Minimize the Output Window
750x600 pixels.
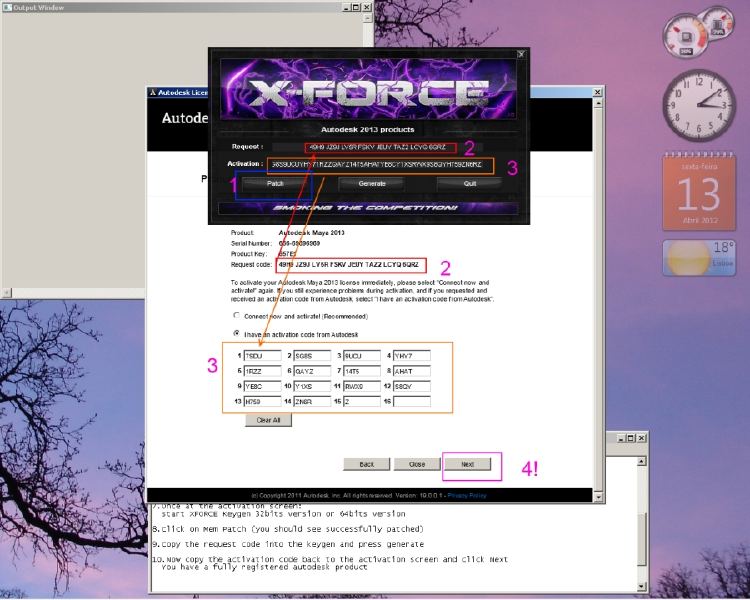pyautogui.click(x=346, y=8)
